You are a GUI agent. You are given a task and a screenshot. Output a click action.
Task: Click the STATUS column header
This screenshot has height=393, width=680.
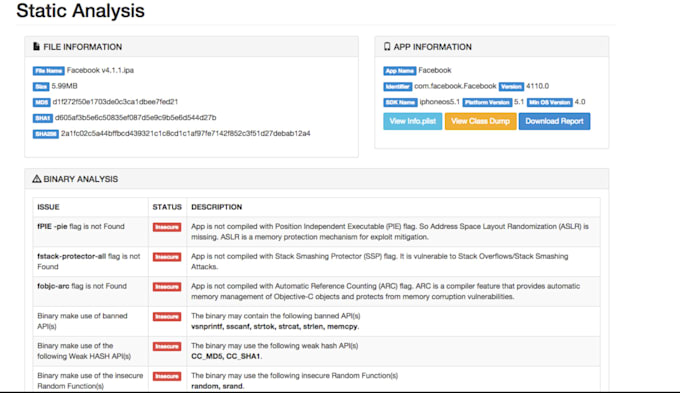(167, 207)
